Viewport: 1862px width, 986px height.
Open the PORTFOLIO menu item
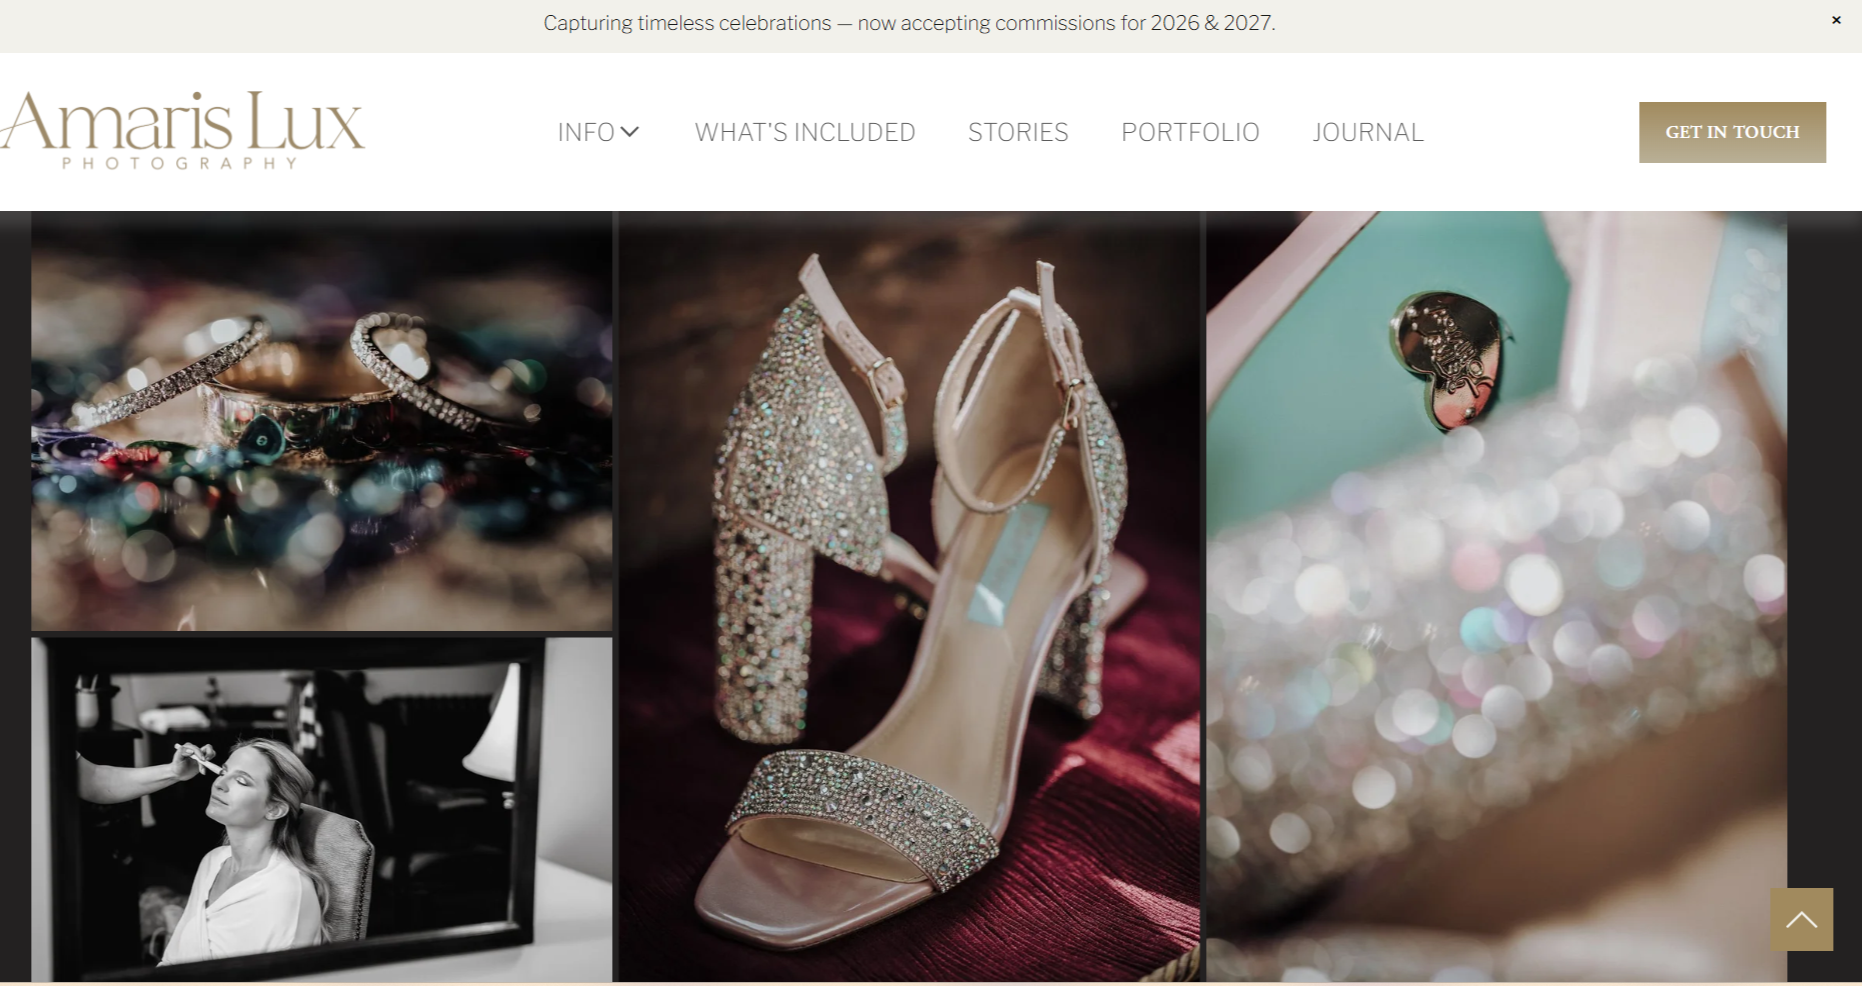(1190, 132)
